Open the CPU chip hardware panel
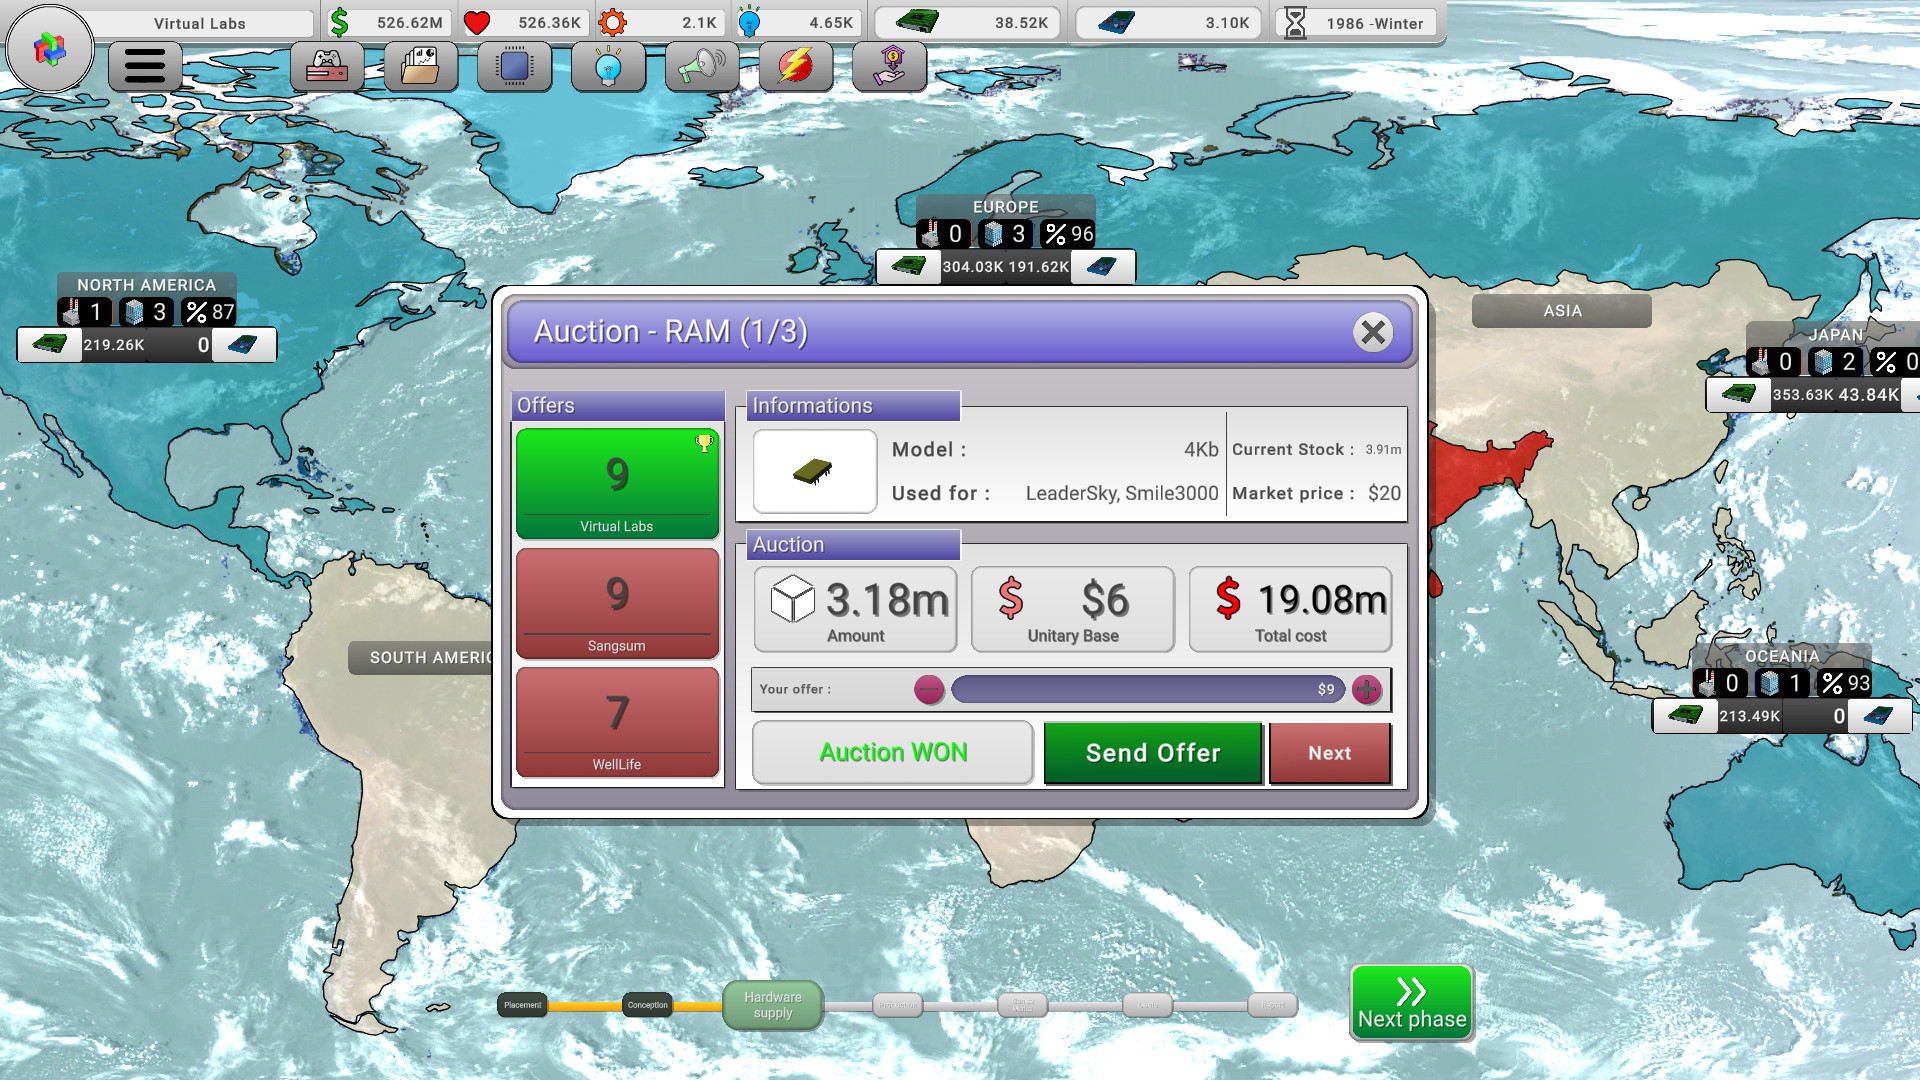This screenshot has width=1920, height=1080. (x=514, y=67)
